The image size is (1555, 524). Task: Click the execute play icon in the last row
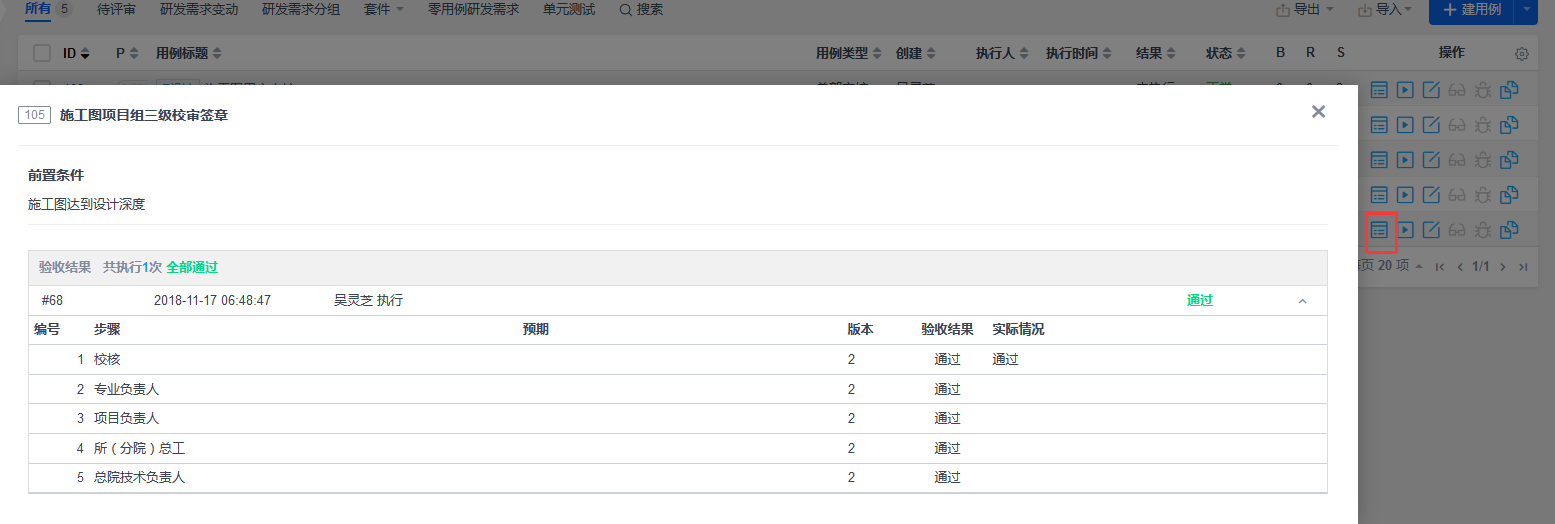(x=1405, y=230)
